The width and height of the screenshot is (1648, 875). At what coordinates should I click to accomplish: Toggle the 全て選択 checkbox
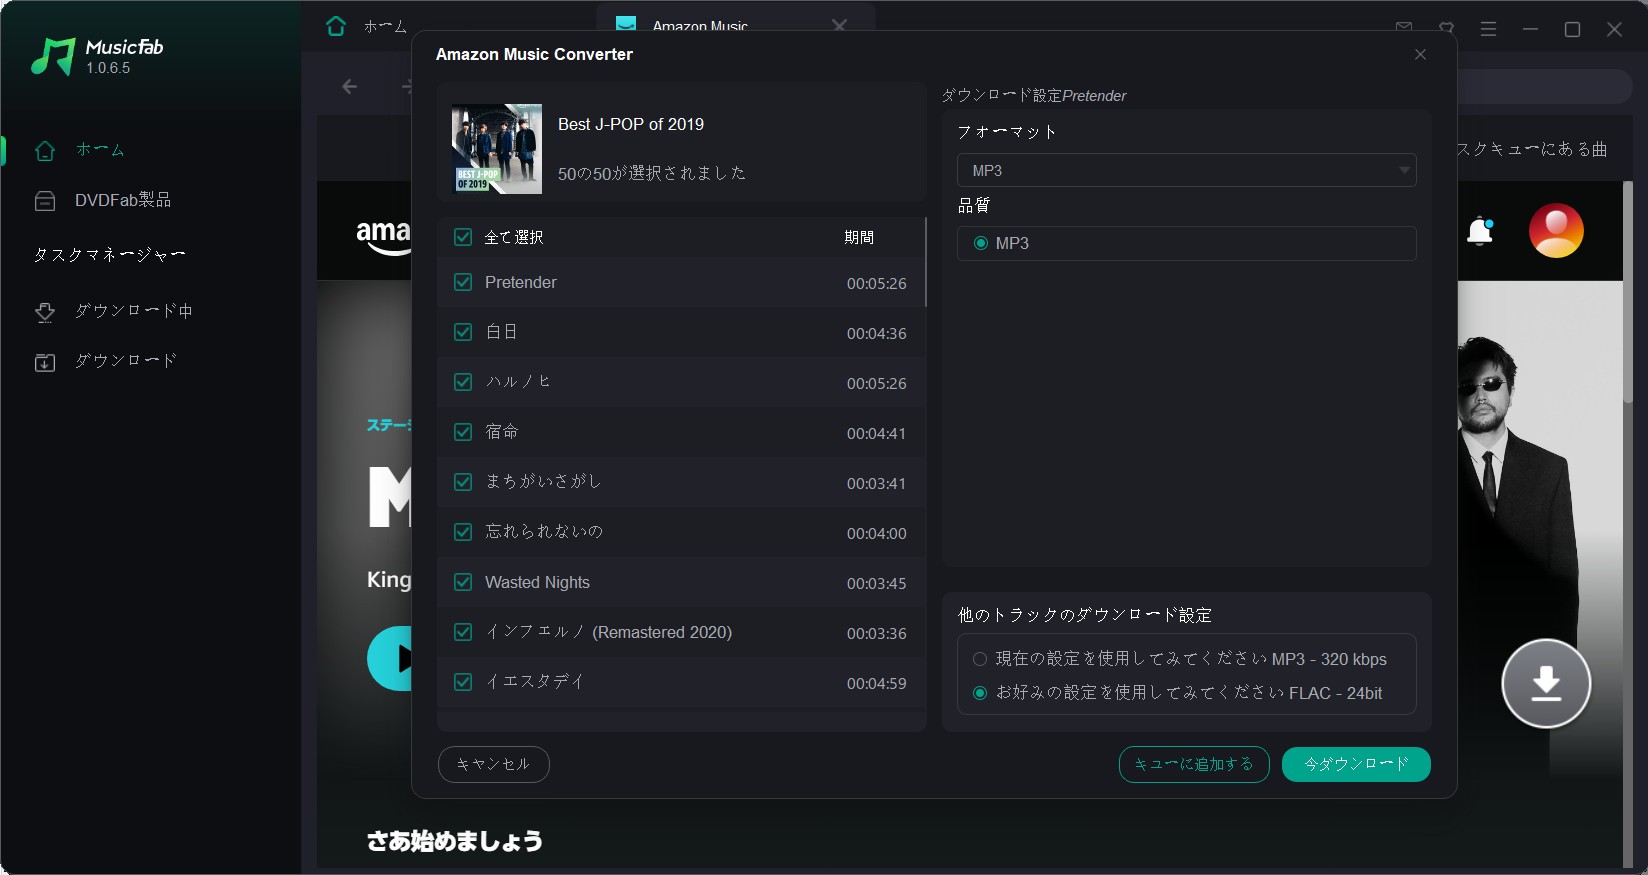click(x=463, y=237)
